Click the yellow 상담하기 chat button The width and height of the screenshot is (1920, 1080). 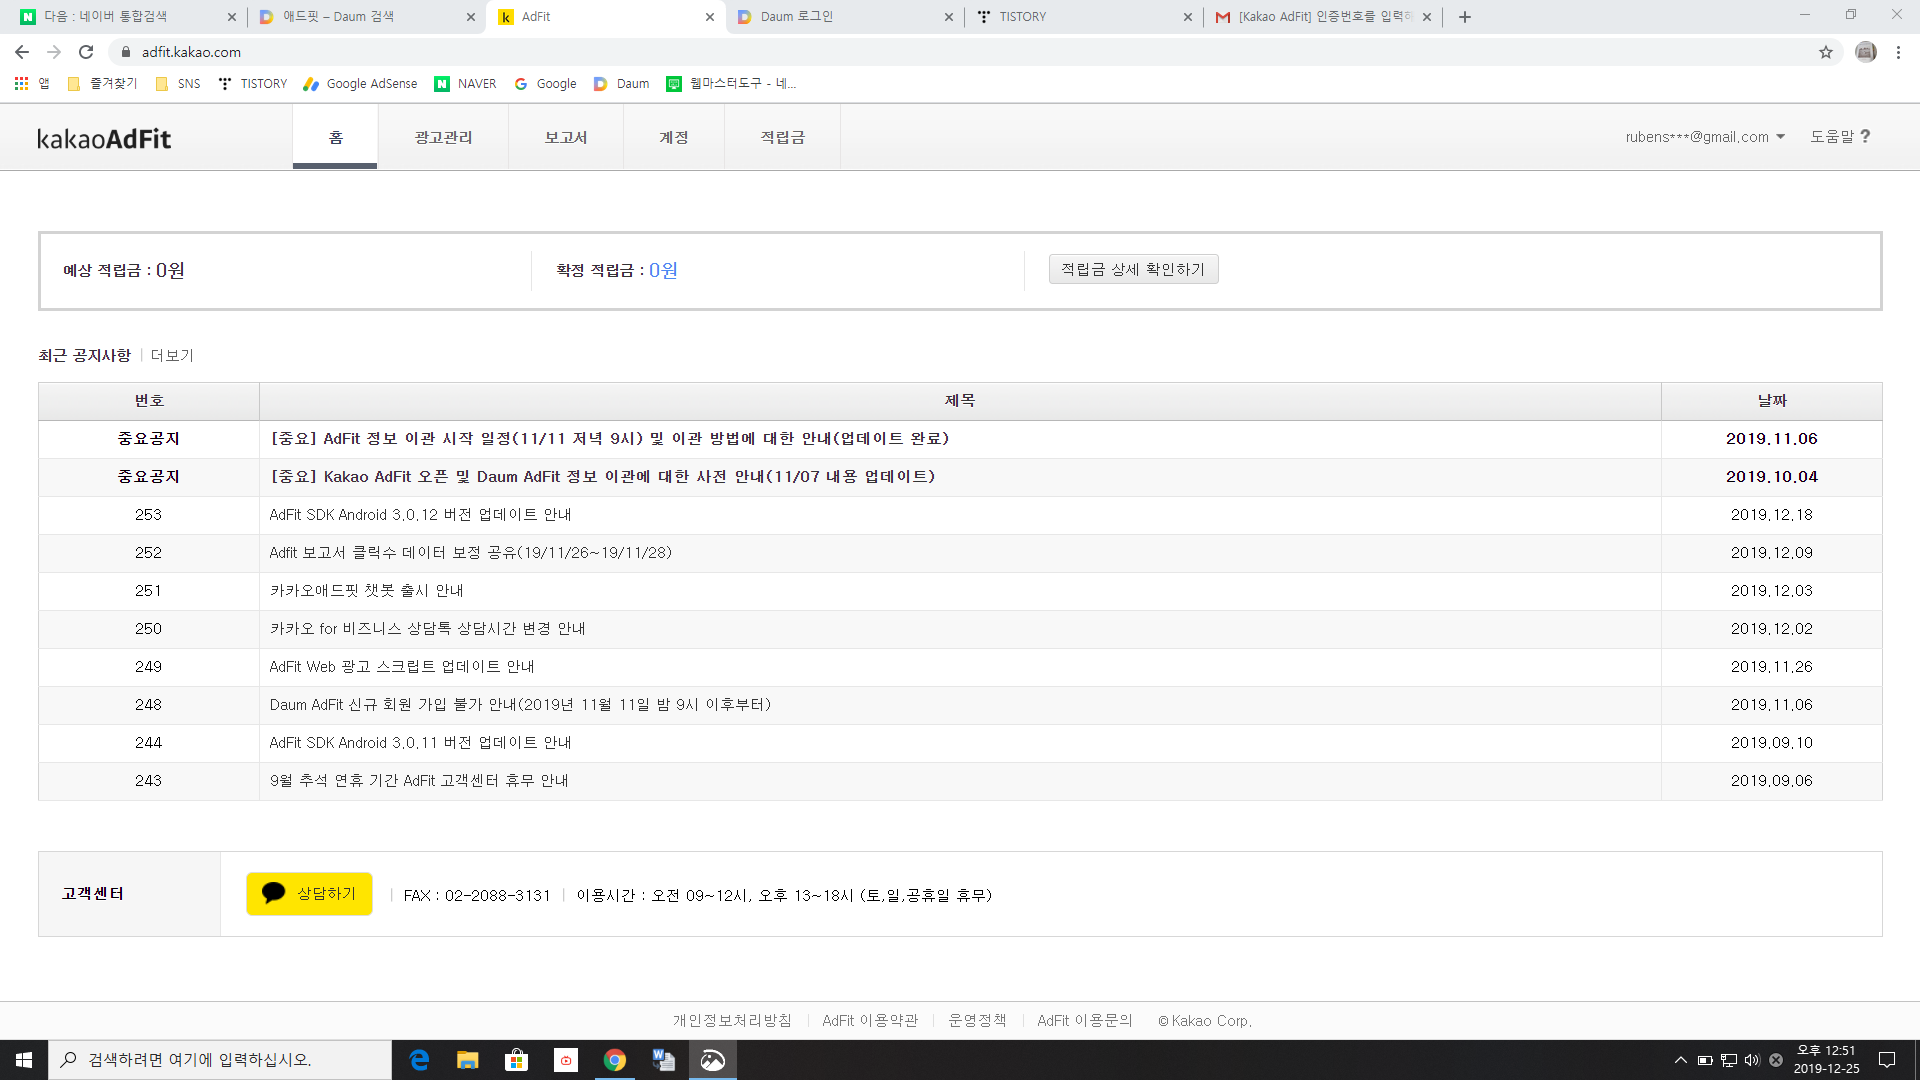click(309, 894)
